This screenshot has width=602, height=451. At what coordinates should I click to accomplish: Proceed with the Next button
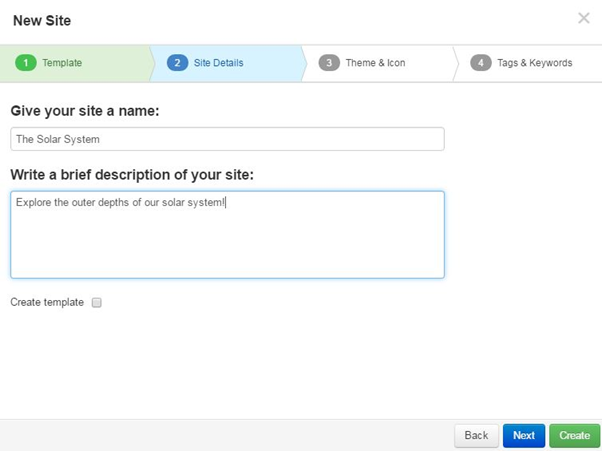pyautogui.click(x=524, y=435)
